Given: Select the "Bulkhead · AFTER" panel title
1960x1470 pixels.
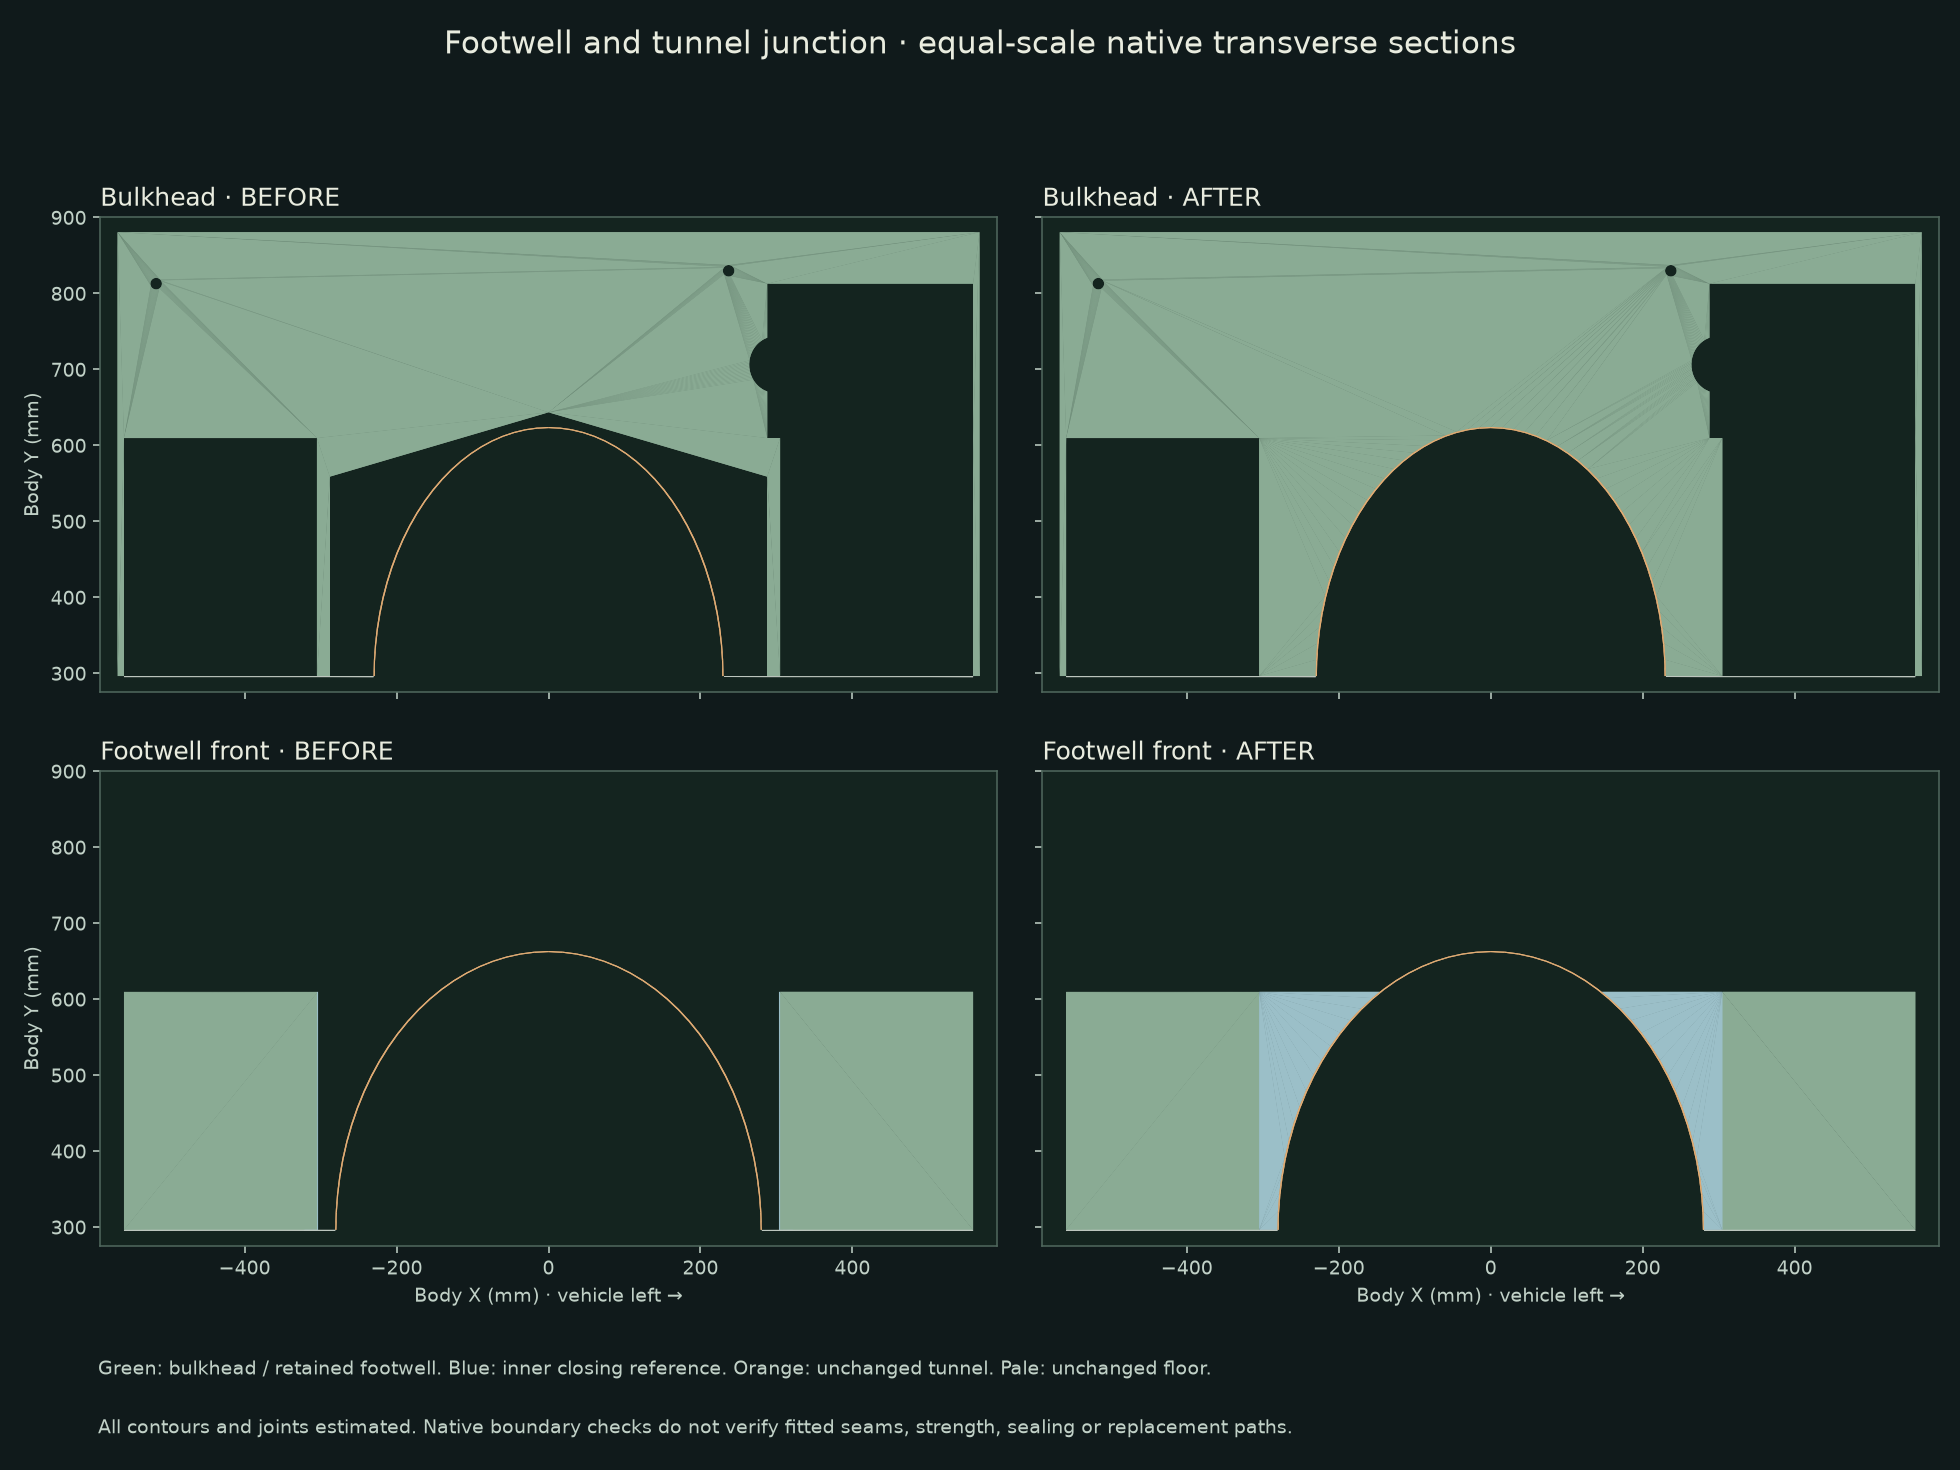Looking at the screenshot, I should click(x=1152, y=197).
